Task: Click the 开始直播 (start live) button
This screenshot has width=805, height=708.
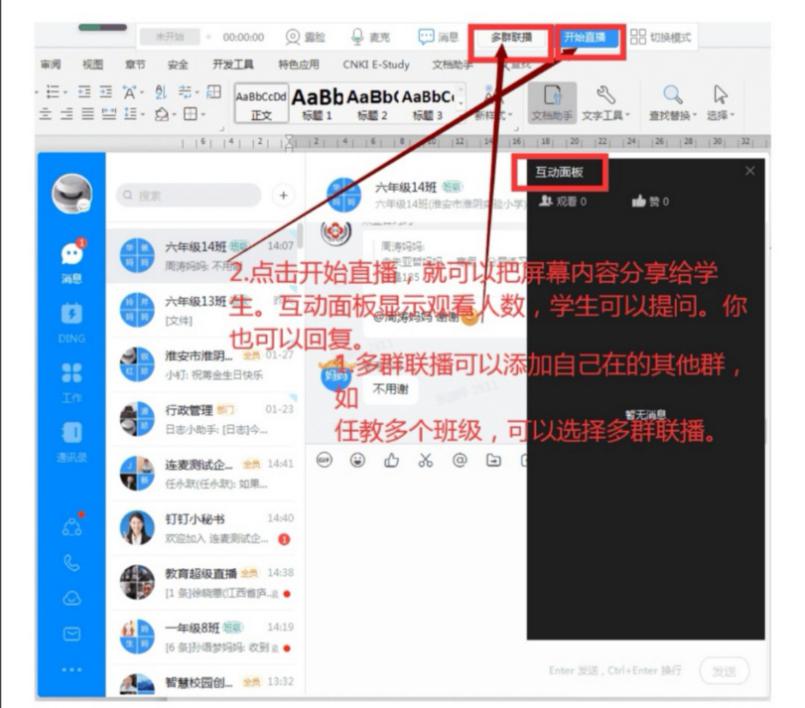Action: tap(590, 38)
